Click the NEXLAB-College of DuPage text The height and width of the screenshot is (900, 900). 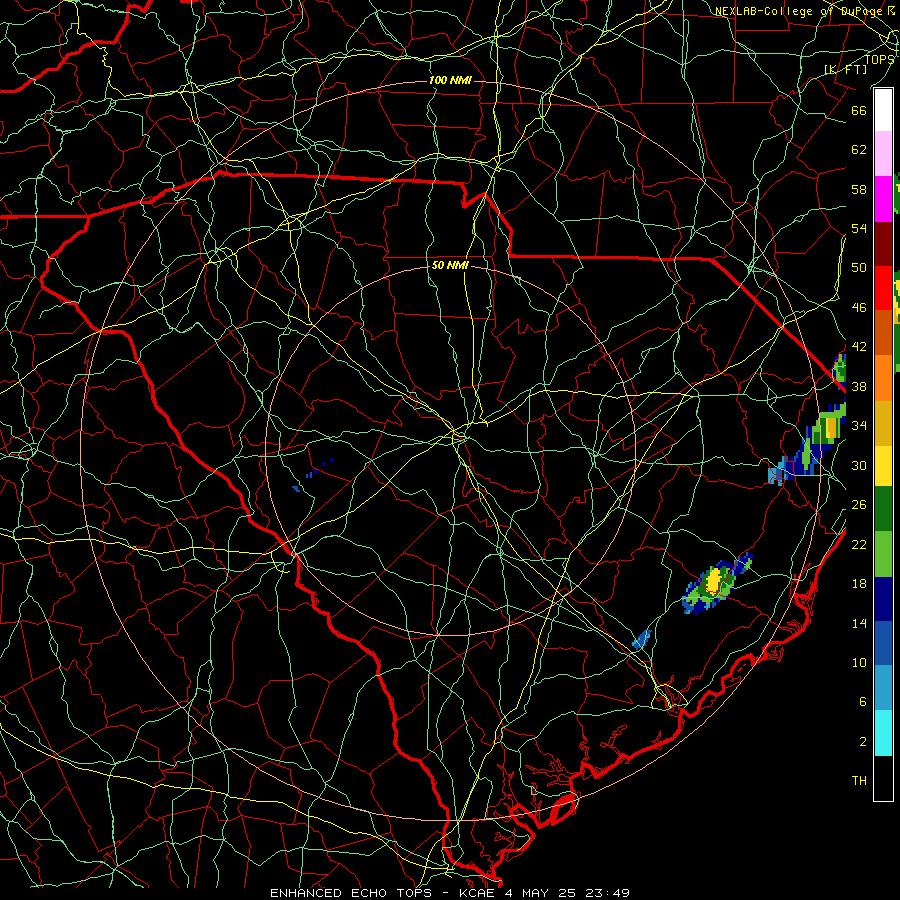coord(800,11)
